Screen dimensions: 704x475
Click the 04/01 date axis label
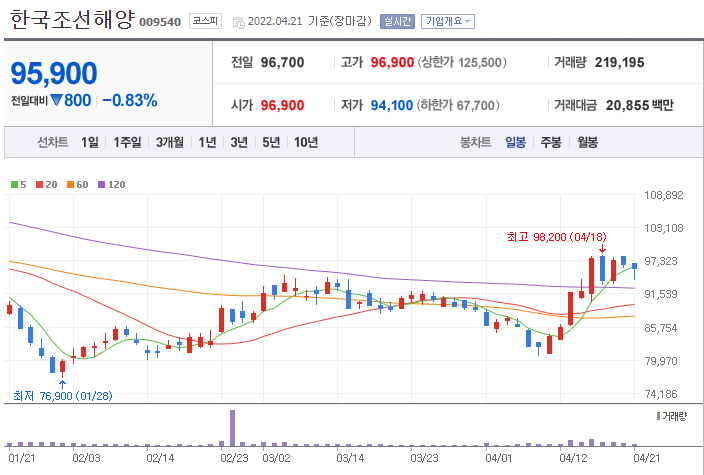(498, 458)
